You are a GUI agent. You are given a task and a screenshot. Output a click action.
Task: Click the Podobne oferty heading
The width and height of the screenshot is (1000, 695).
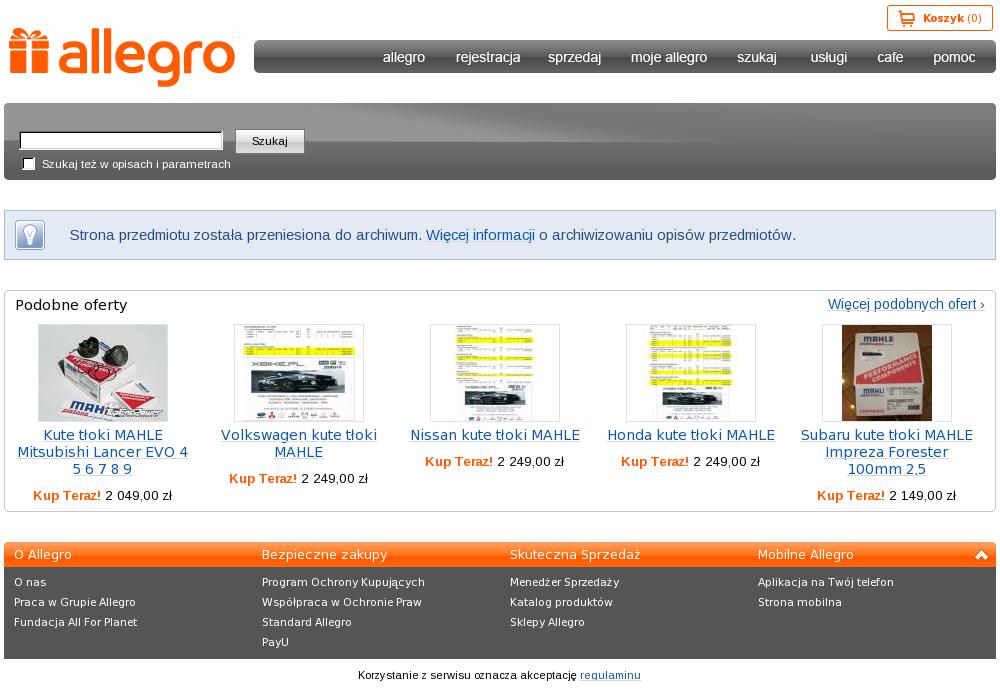coord(71,305)
